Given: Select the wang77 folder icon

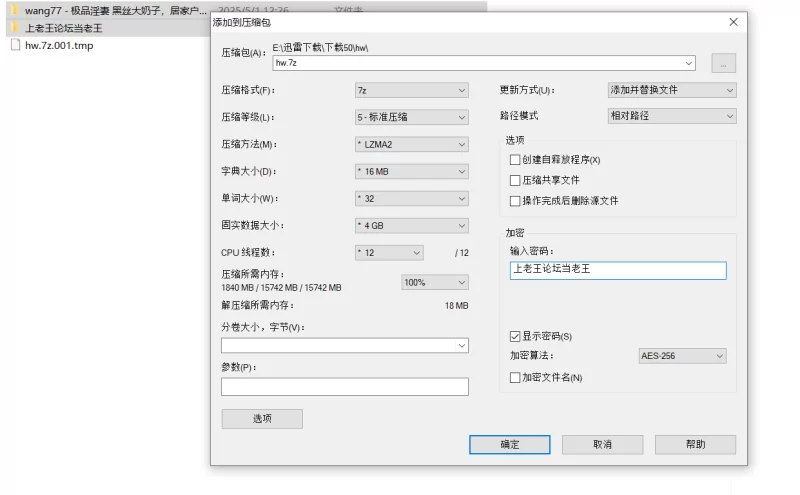Looking at the screenshot, I should [x=15, y=11].
